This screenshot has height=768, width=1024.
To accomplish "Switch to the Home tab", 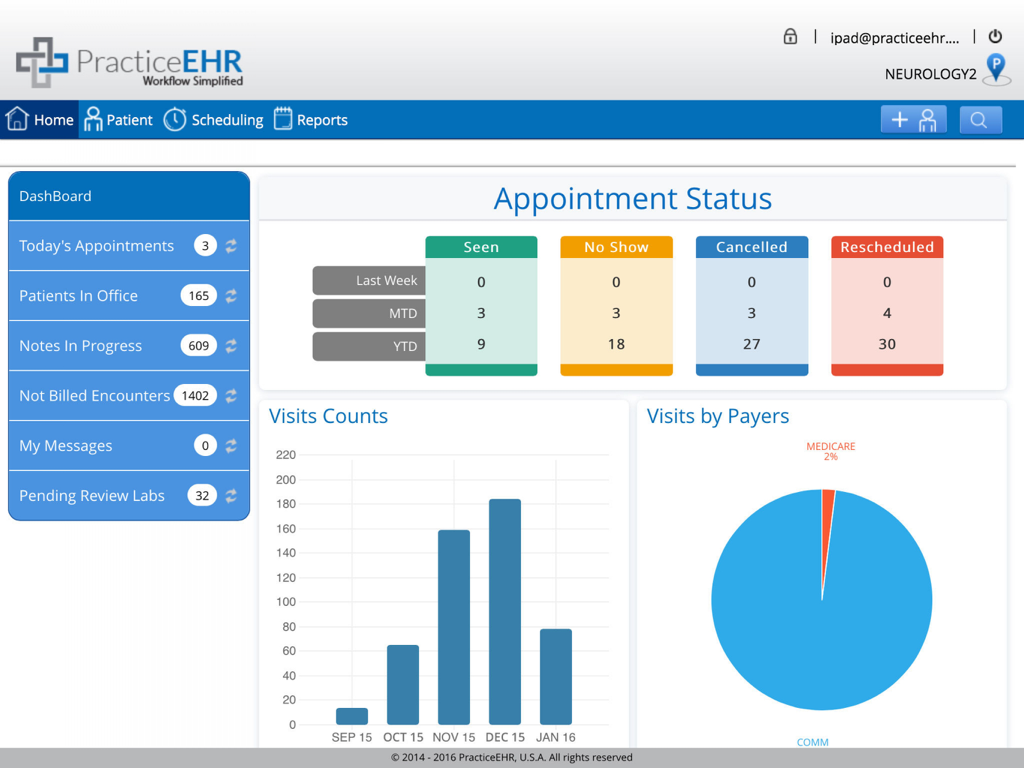I will [x=40, y=119].
